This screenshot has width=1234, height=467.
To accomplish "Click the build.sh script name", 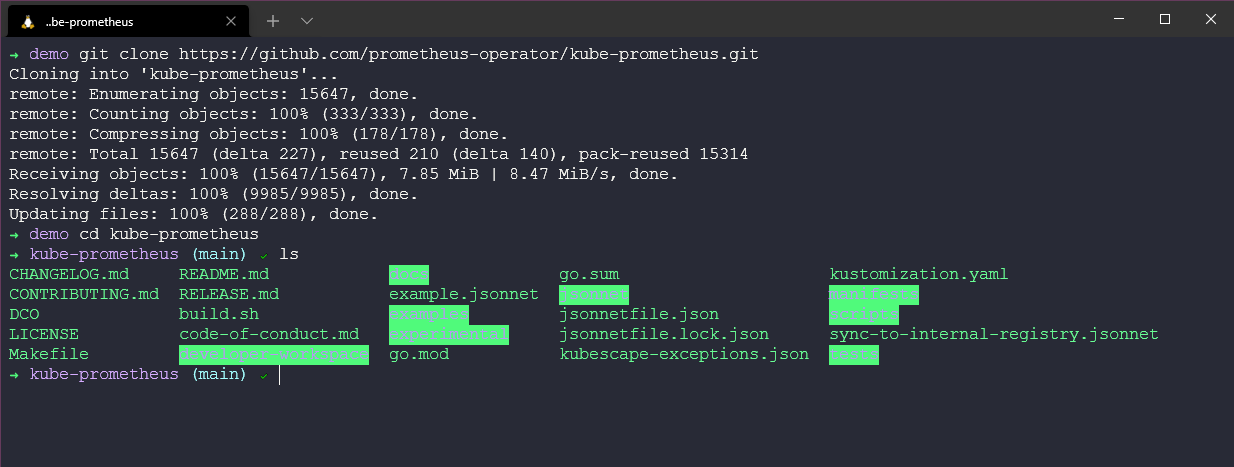I will coord(219,314).
